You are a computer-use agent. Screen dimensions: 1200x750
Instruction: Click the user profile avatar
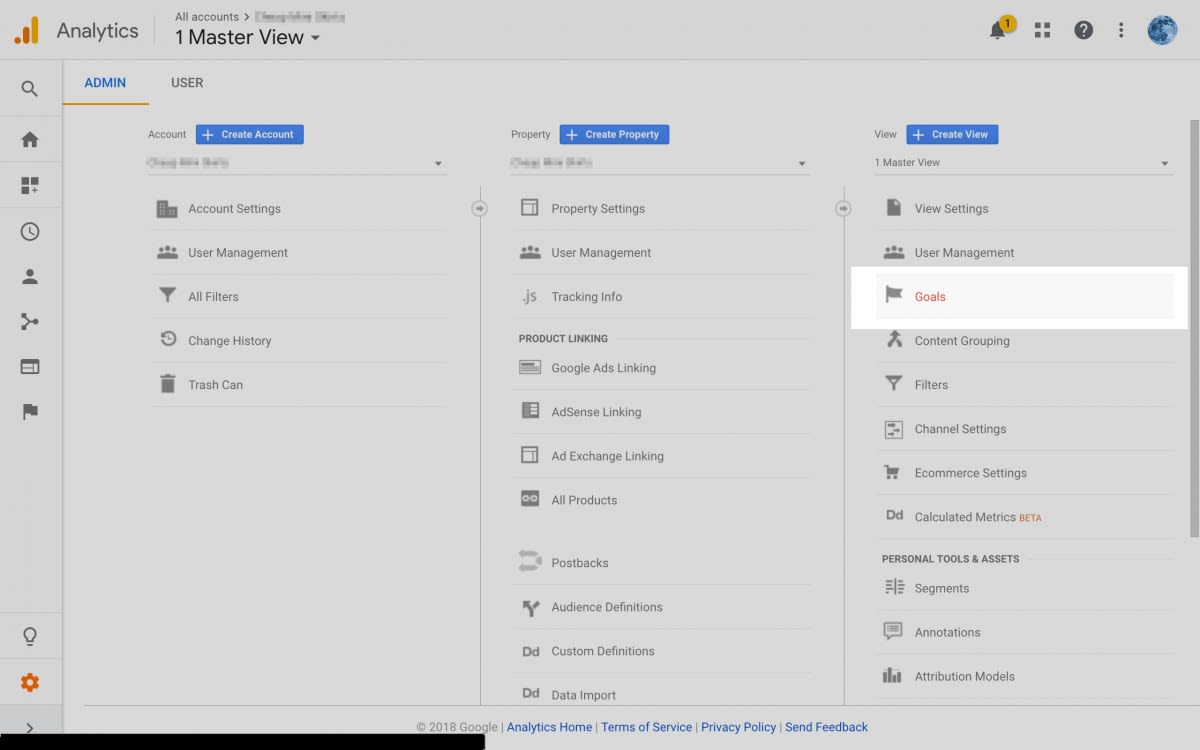pos(1162,30)
